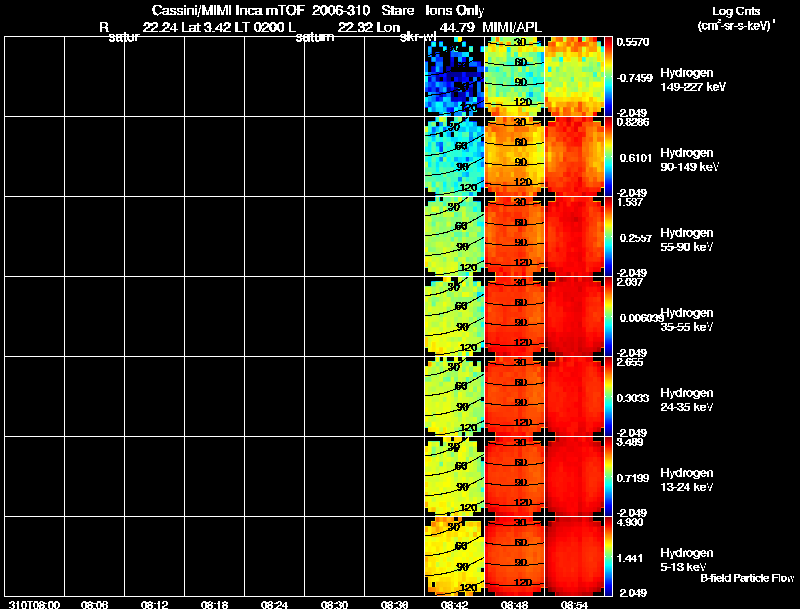Click the color bar beside Hydrogen 149-227 keV

pos(608,77)
